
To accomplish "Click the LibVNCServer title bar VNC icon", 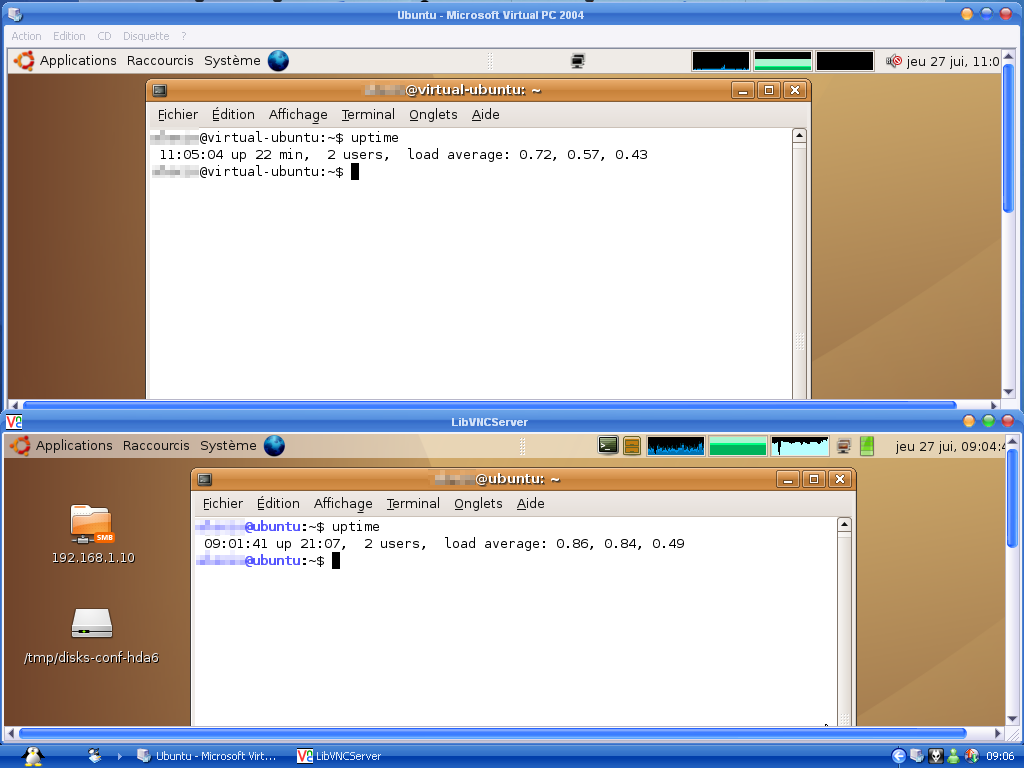I will click(14, 421).
